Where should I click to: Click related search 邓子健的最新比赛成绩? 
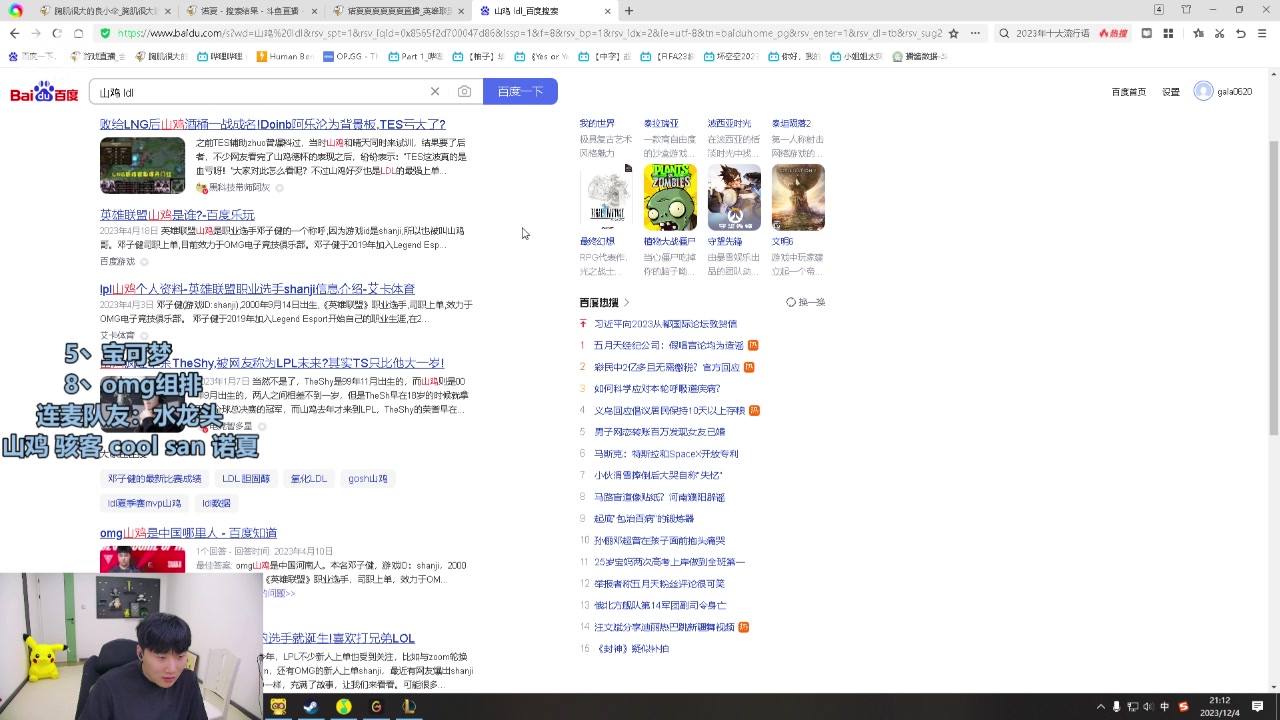[x=155, y=479]
